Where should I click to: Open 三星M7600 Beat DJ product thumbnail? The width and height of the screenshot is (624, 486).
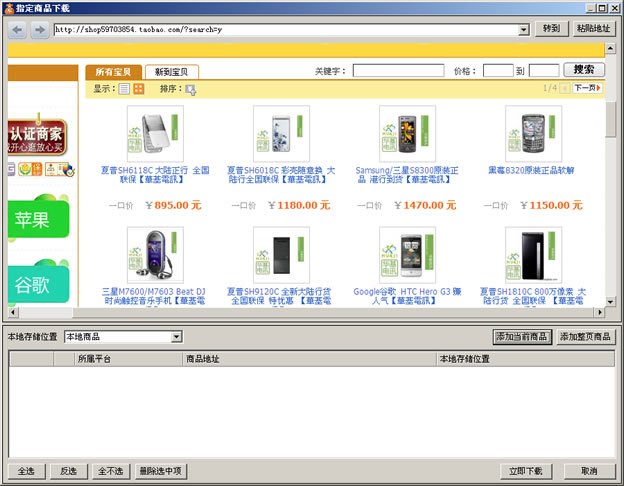(155, 255)
